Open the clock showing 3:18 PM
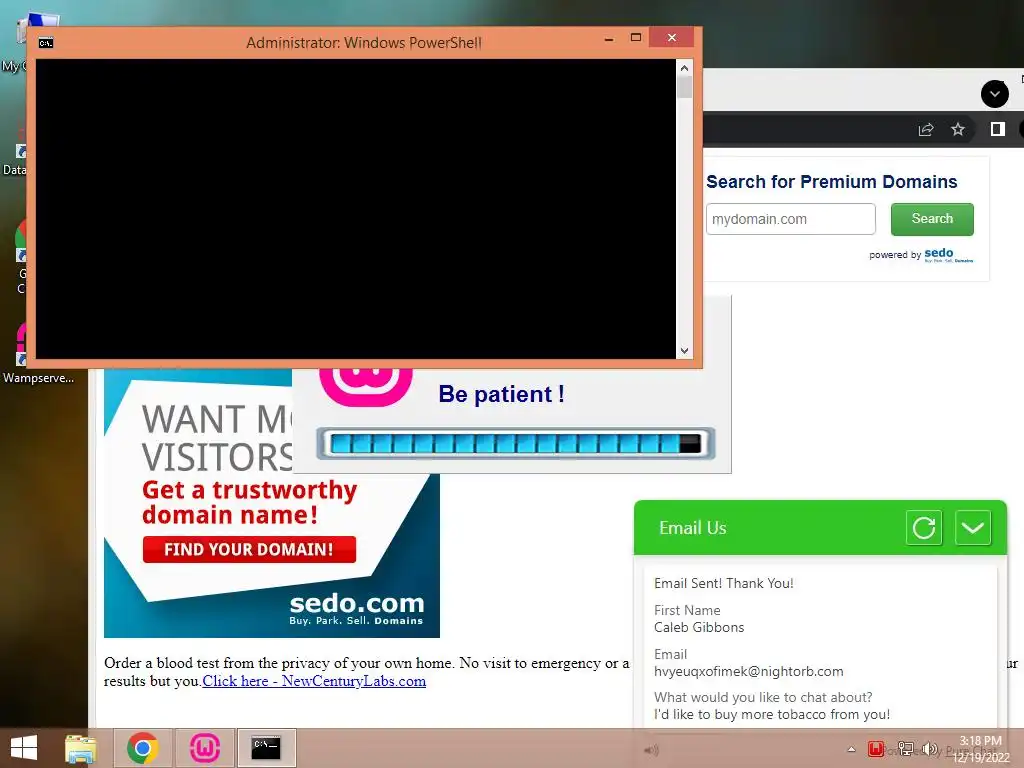Screen dimensions: 1024x768 (x=980, y=749)
